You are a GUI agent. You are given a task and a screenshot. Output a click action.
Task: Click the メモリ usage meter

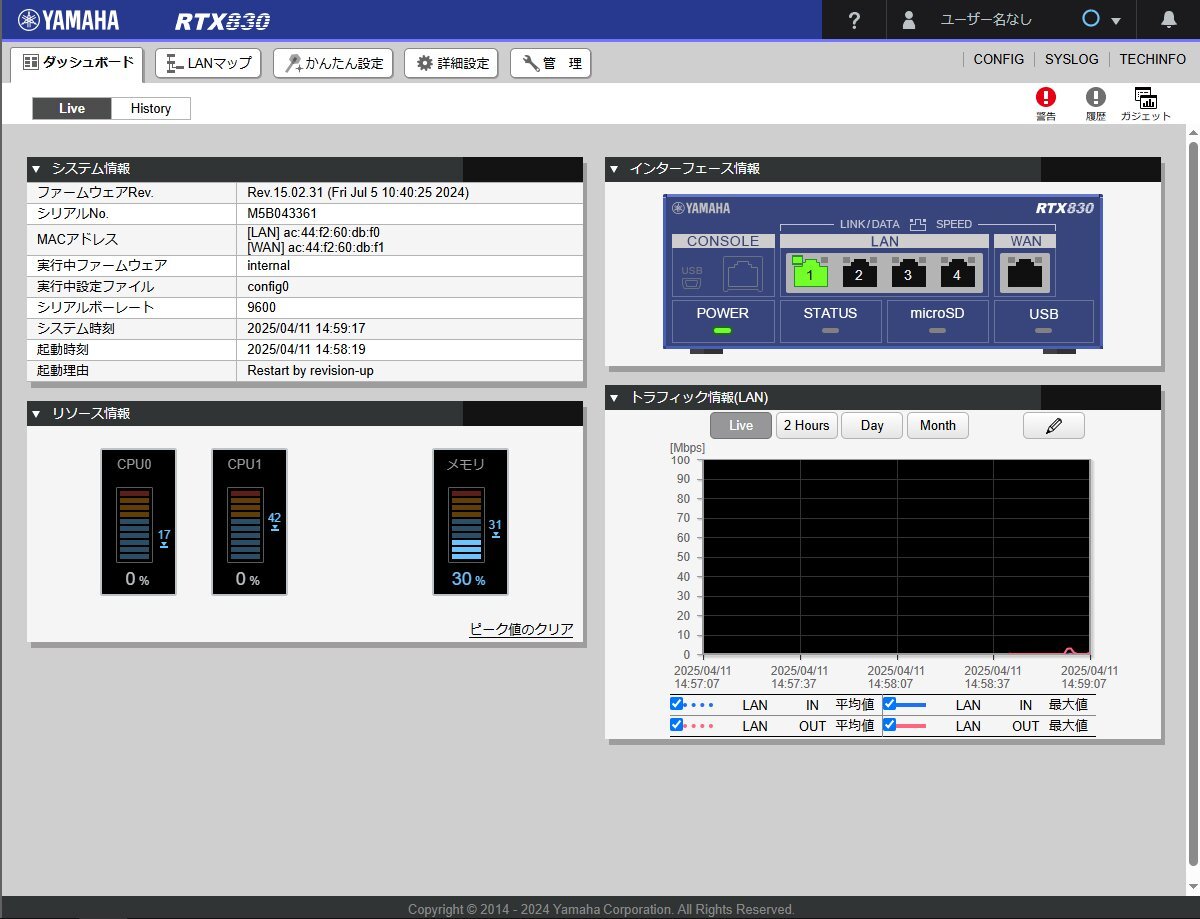[470, 521]
